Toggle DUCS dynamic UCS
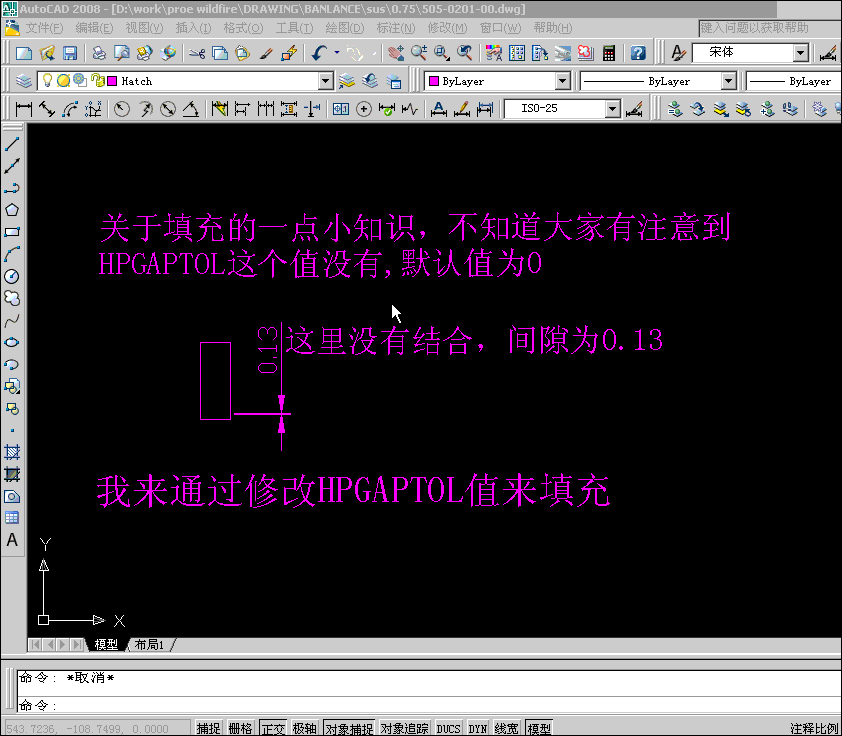This screenshot has width=842, height=736. click(448, 728)
